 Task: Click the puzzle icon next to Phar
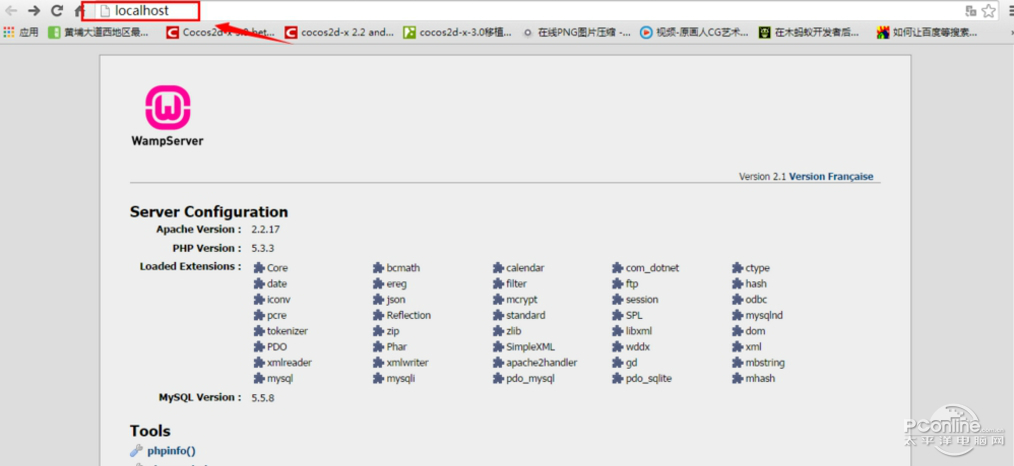pyautogui.click(x=378, y=347)
